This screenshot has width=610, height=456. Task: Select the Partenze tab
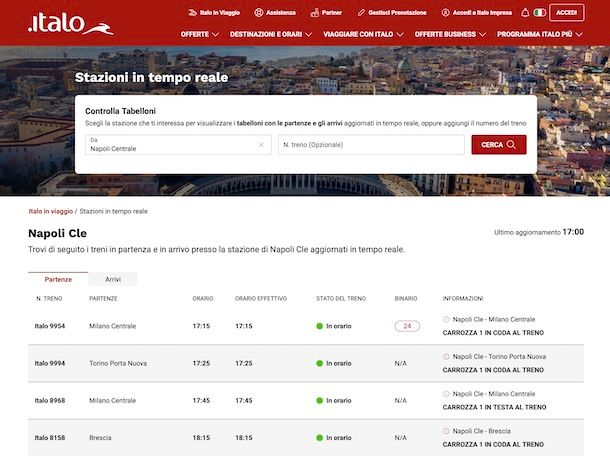click(x=58, y=279)
